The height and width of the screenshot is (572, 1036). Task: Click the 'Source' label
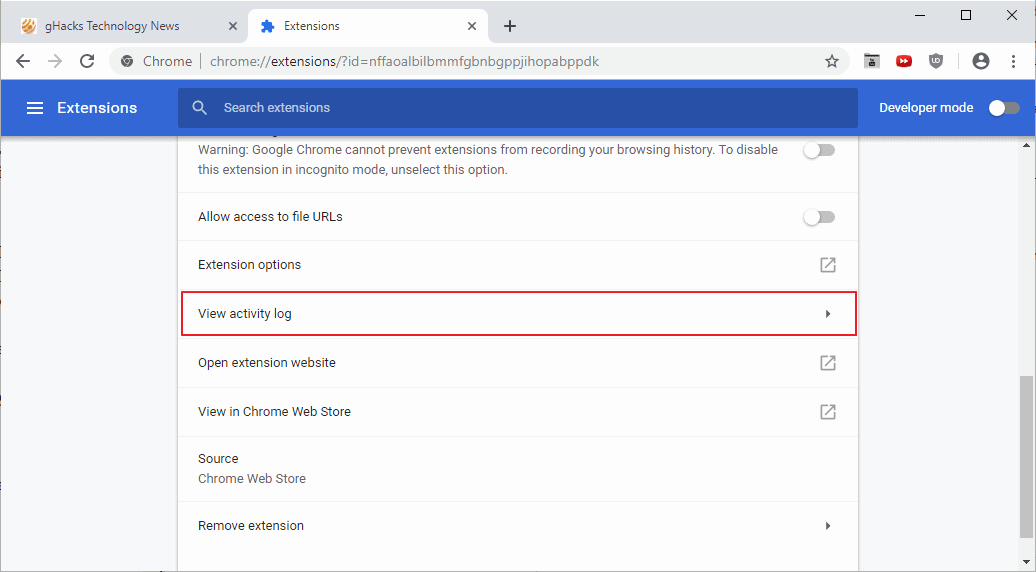(x=218, y=458)
